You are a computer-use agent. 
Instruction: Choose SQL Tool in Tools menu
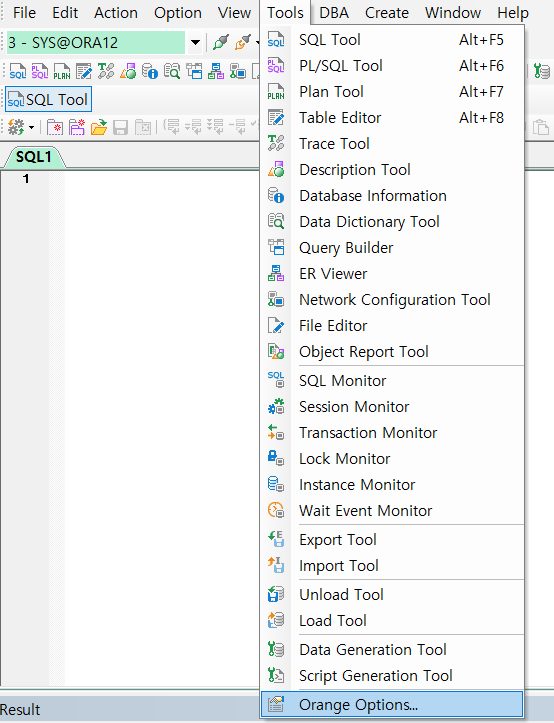[x=393, y=40]
